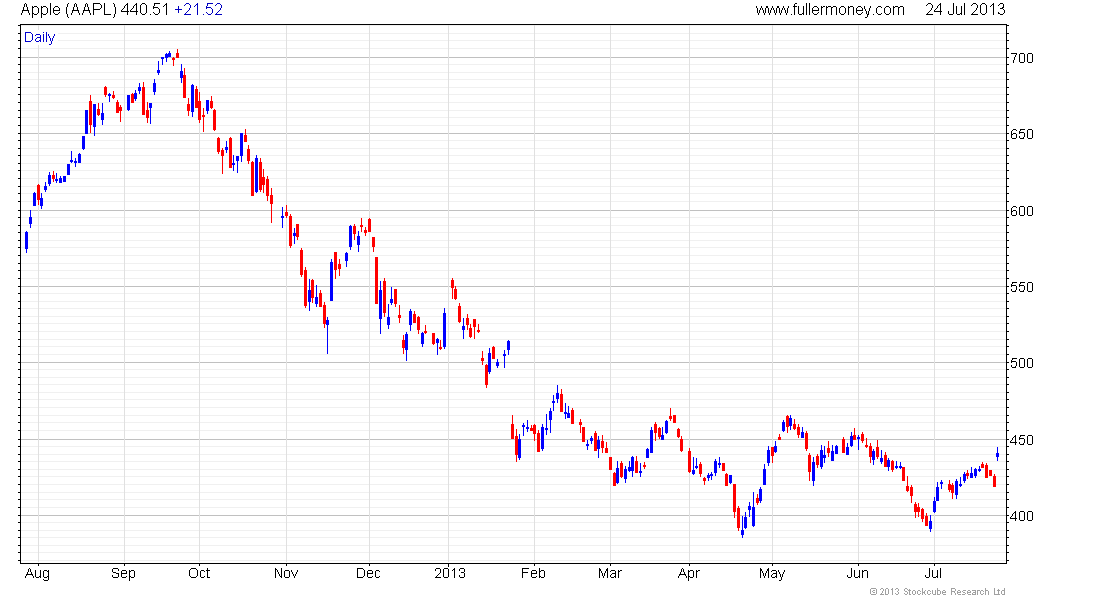Click the 'Apple (AAPL)' chart title

coord(69,10)
